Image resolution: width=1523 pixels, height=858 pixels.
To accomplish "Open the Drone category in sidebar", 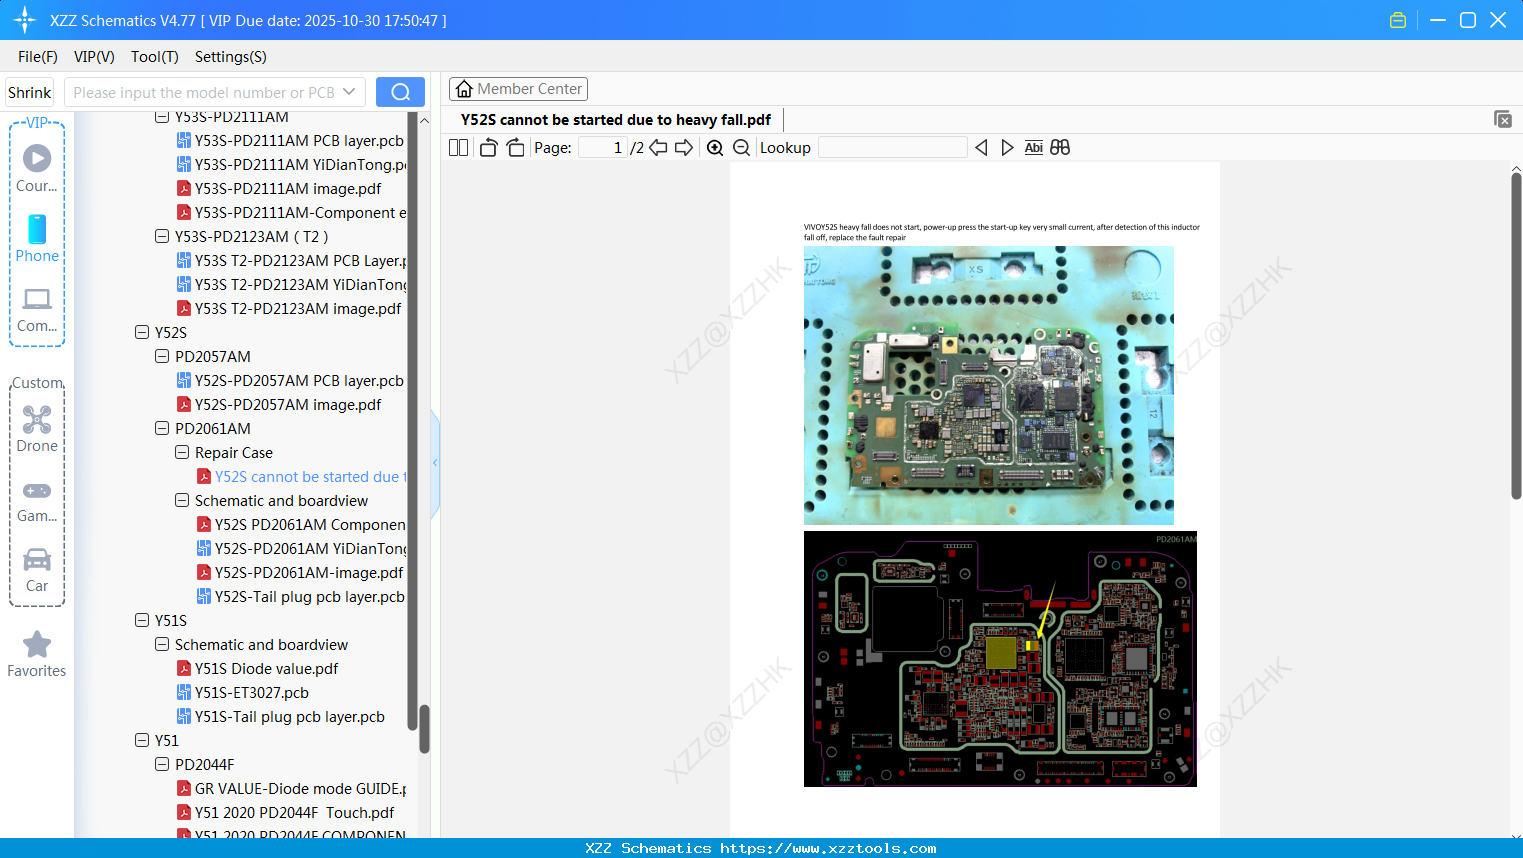I will click(37, 429).
